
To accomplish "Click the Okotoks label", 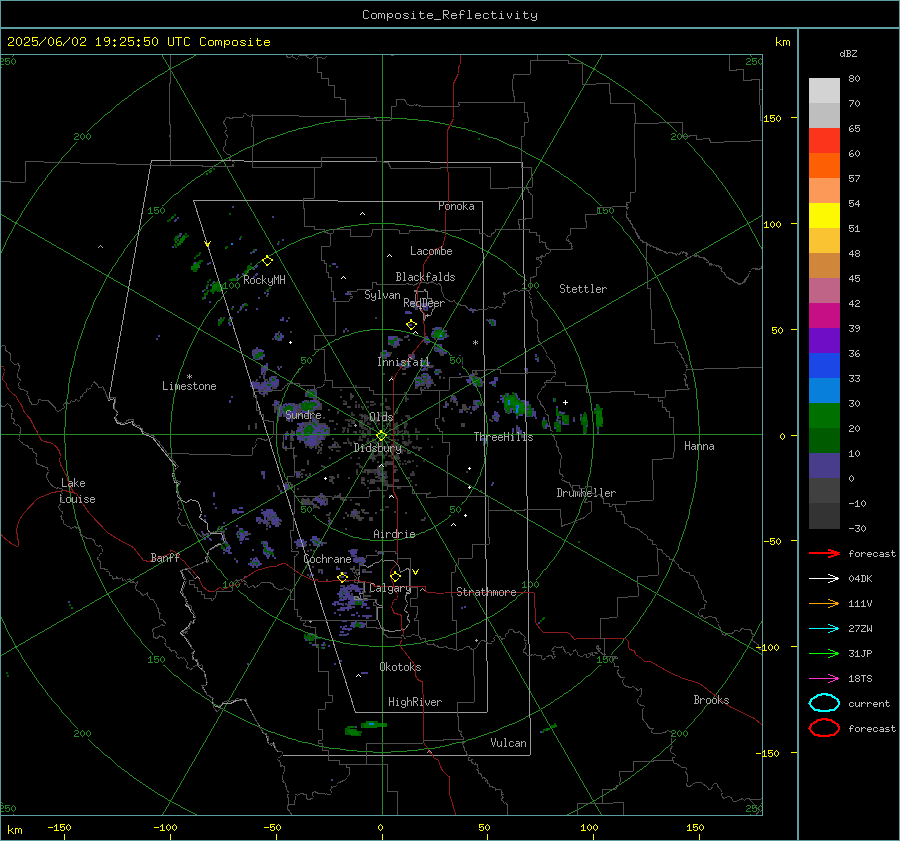I will coord(400,667).
